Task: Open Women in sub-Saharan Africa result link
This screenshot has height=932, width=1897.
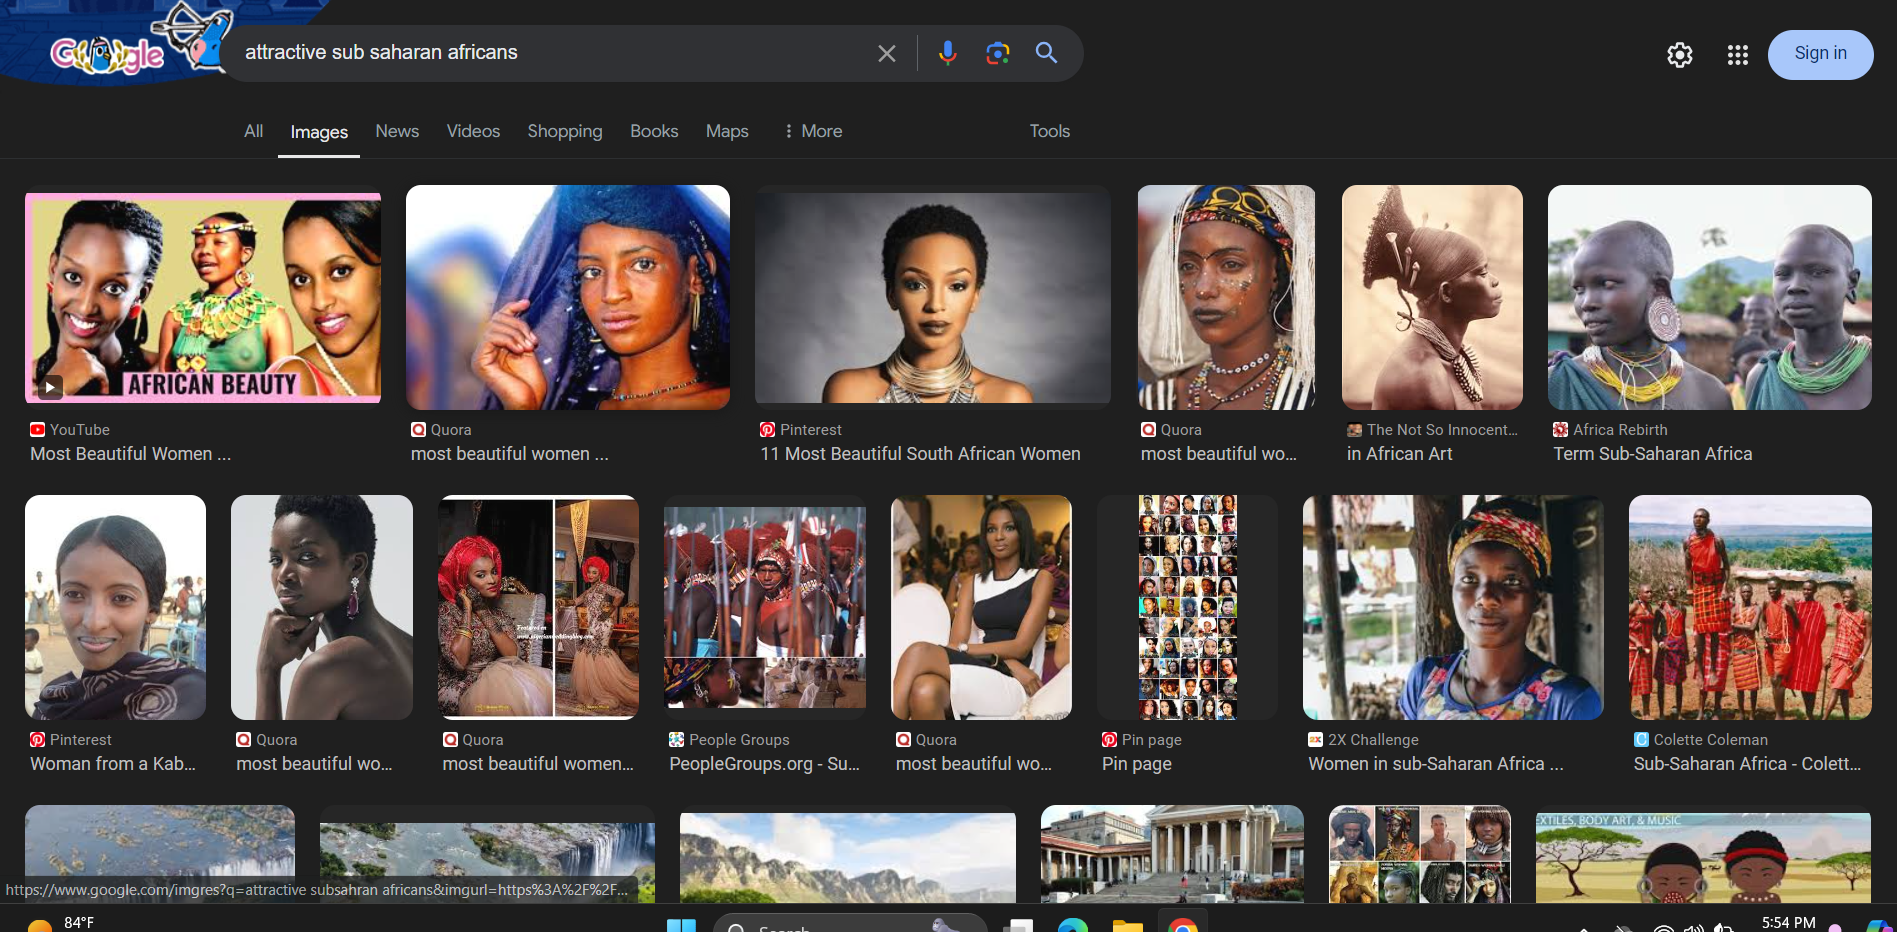Action: [1435, 764]
